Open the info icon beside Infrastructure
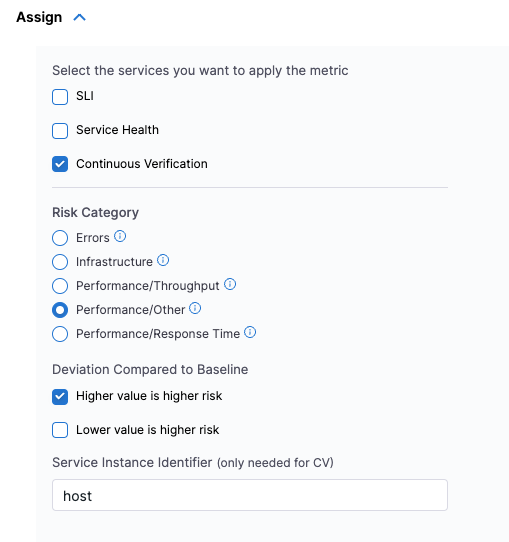Screen dimensions: 509x542 163,260
